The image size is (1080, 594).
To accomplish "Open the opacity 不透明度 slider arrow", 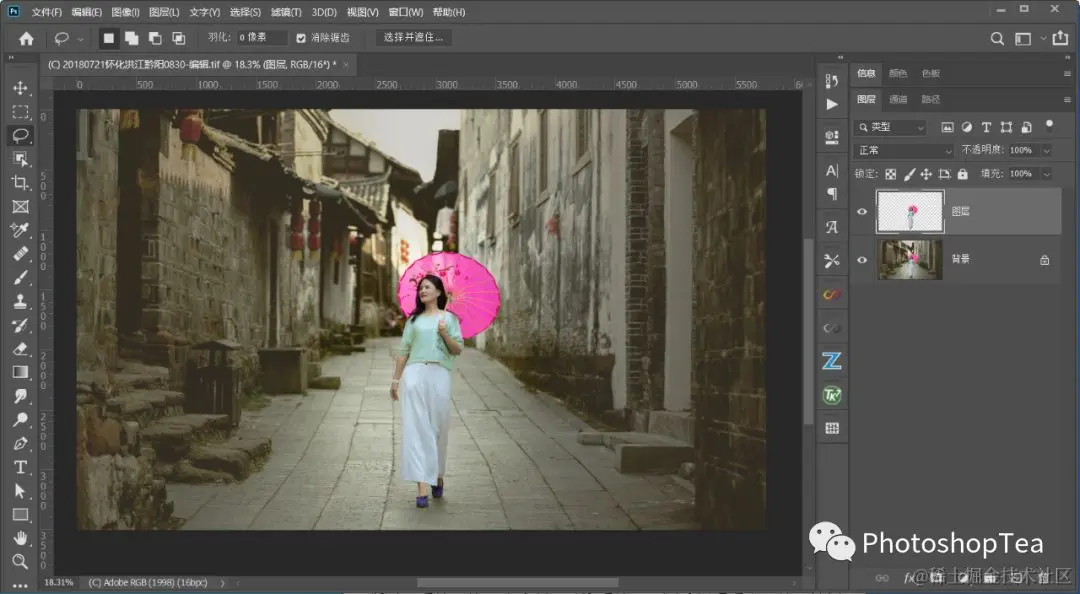I will pyautogui.click(x=1047, y=150).
